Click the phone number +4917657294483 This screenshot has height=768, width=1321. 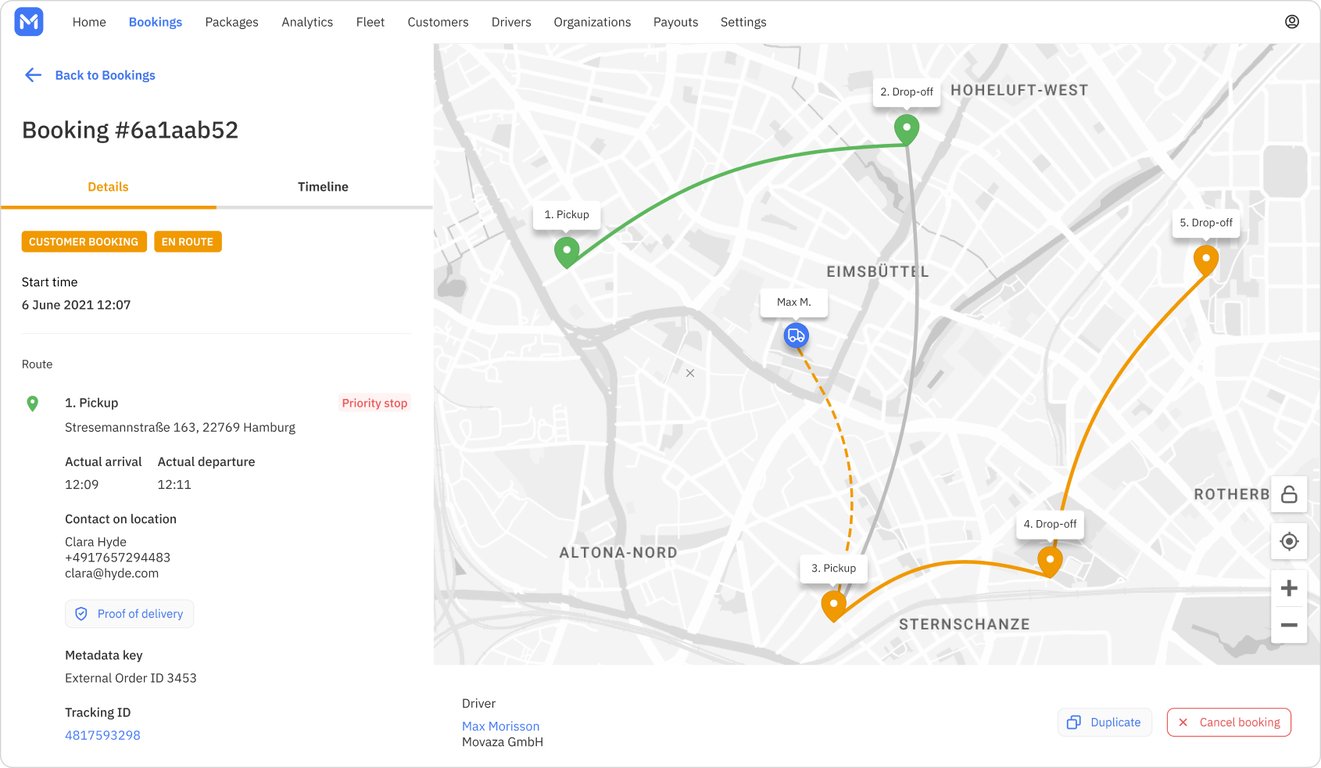pyautogui.click(x=118, y=558)
